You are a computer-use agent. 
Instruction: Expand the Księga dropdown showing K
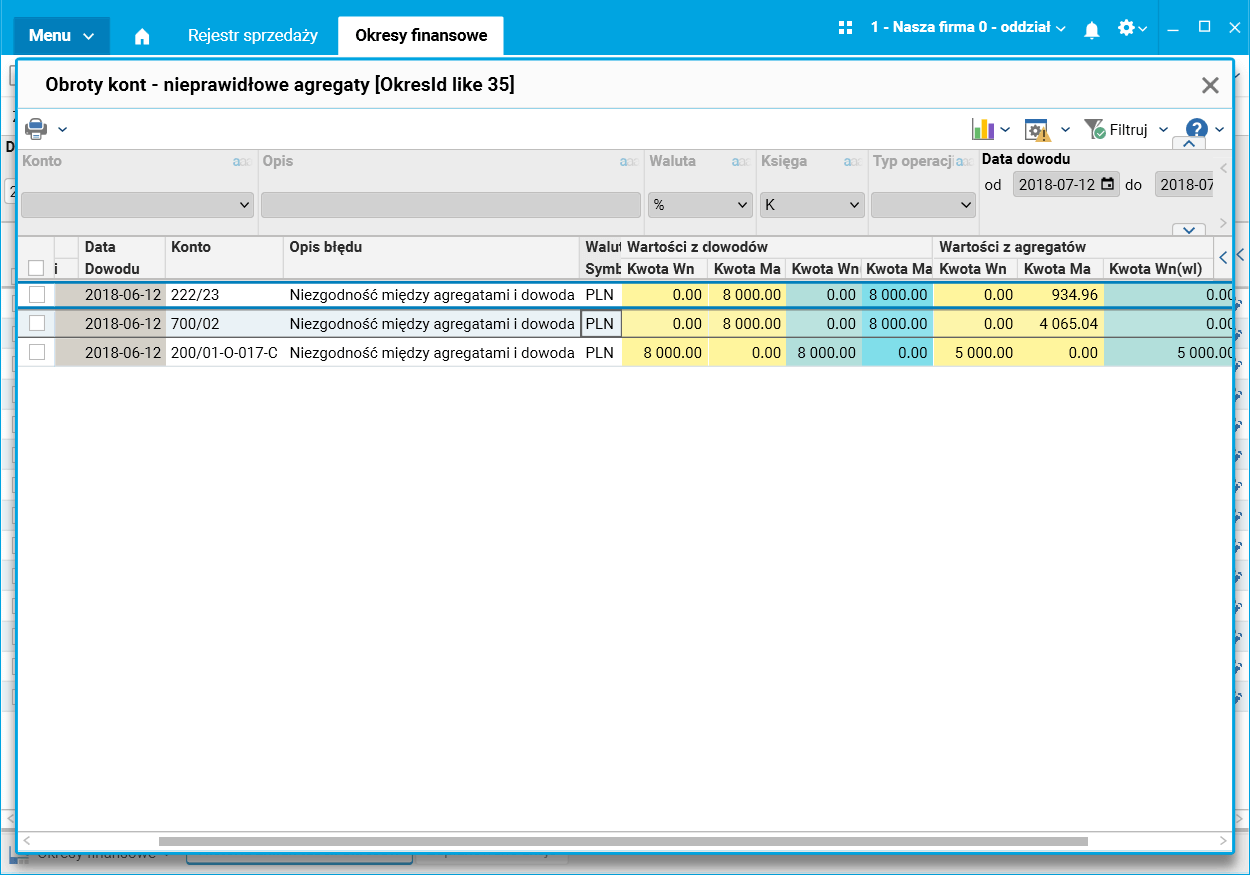click(x=811, y=205)
